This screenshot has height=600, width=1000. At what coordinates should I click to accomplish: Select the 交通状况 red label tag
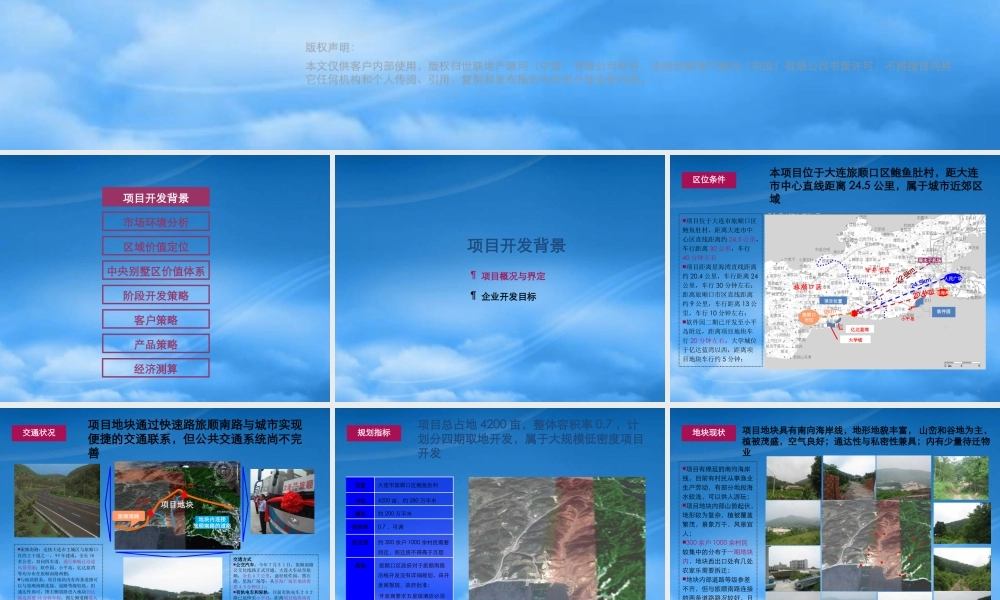point(39,433)
